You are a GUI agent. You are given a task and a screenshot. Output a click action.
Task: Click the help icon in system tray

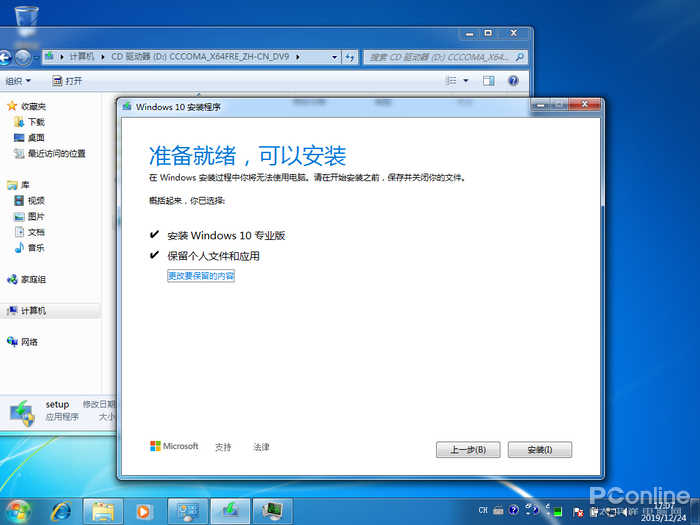(x=513, y=510)
